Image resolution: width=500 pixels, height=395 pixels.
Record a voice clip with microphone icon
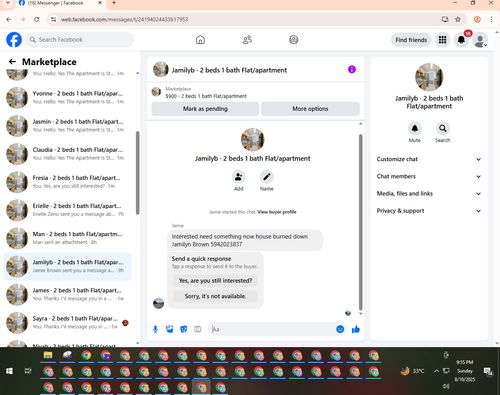(x=155, y=329)
